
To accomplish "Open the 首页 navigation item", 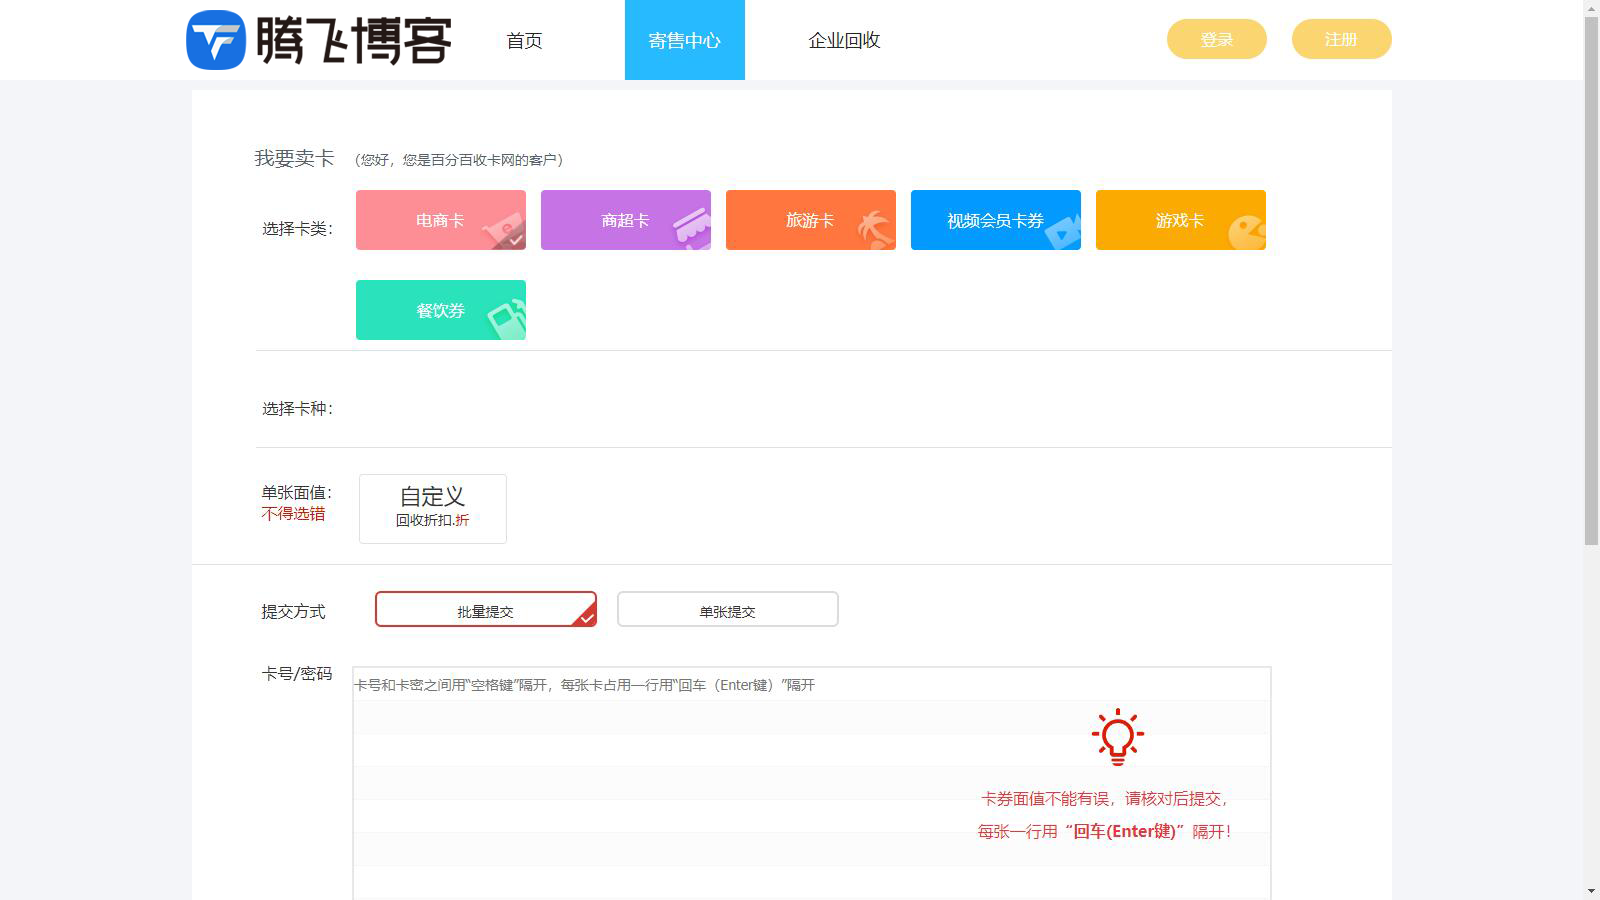I will pos(524,40).
